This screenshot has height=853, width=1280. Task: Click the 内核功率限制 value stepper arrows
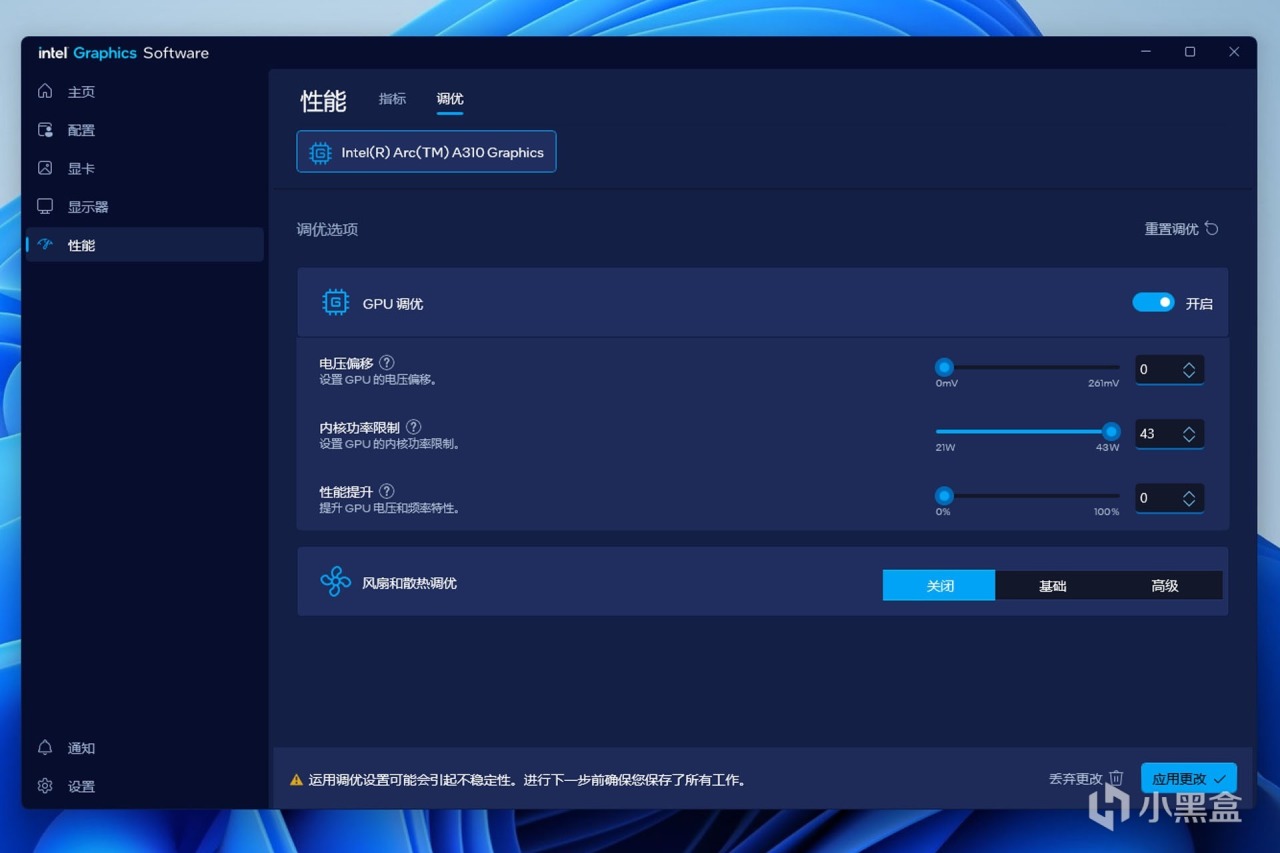(1189, 434)
